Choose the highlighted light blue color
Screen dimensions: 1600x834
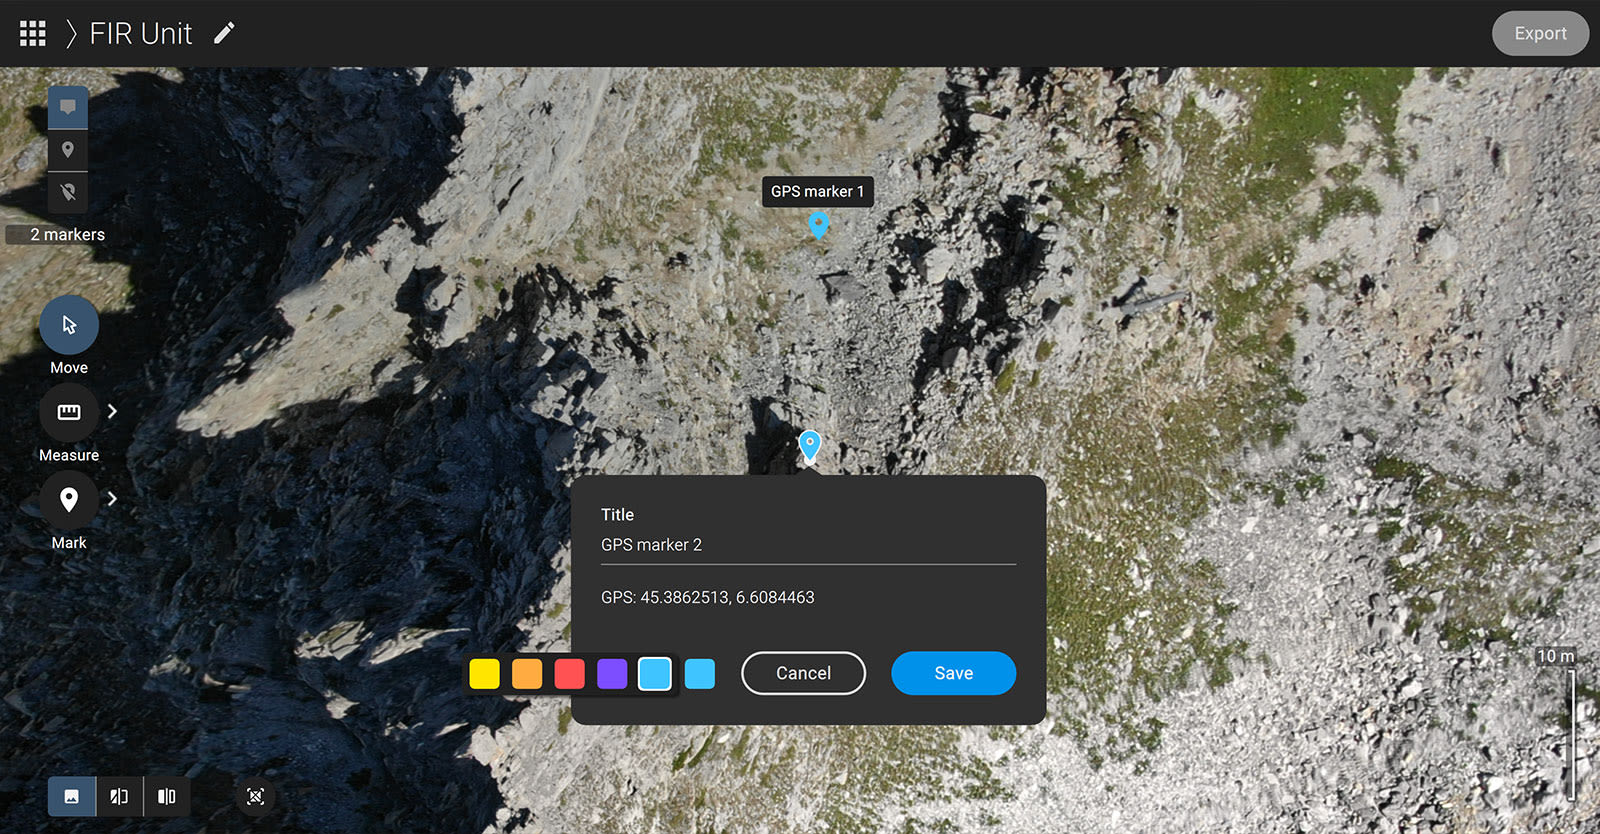[x=655, y=673]
